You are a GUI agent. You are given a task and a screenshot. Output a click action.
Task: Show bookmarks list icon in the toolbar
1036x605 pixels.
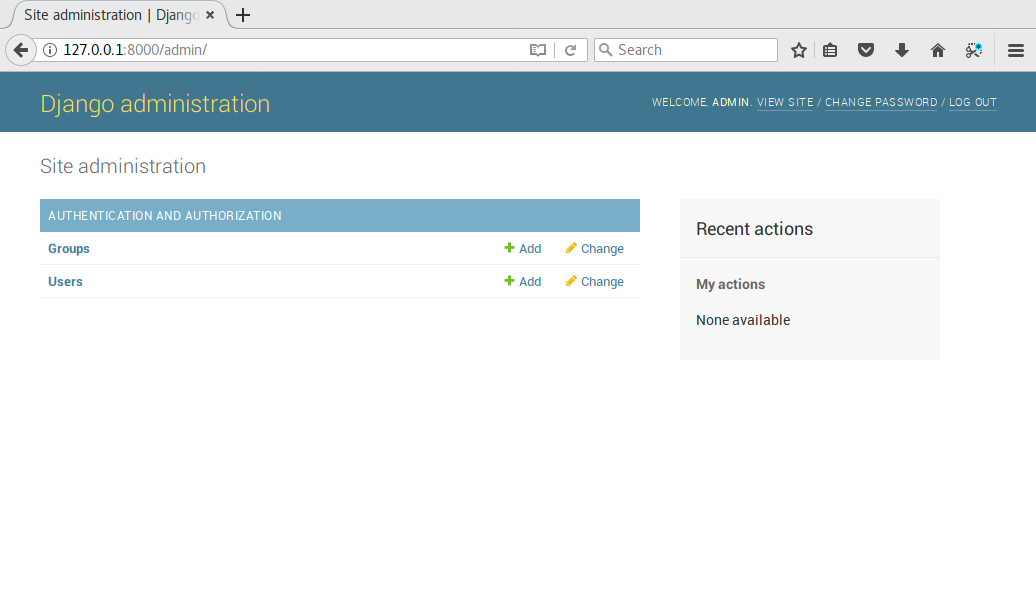[830, 50]
